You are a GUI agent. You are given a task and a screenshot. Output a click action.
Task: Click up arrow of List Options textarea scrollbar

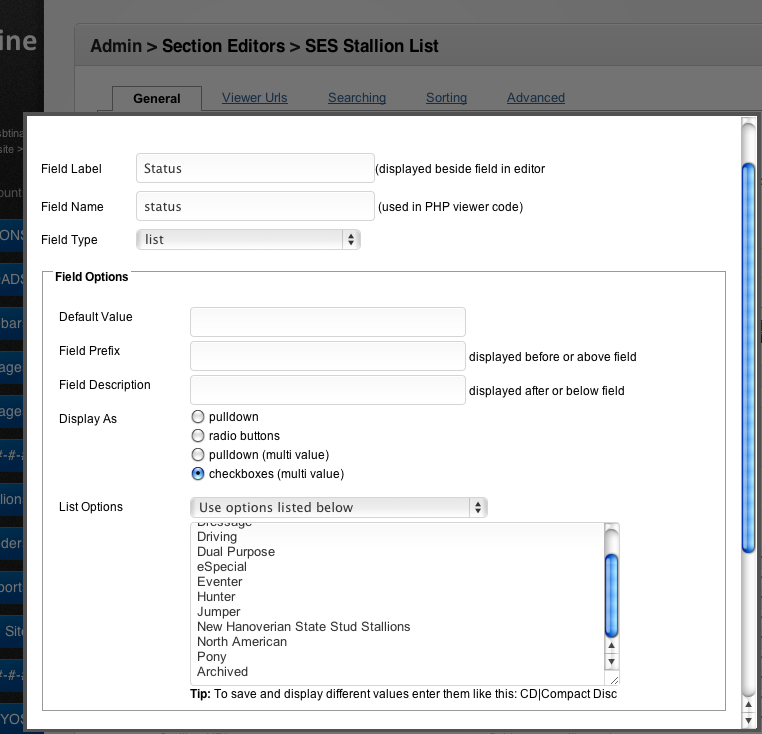point(612,646)
